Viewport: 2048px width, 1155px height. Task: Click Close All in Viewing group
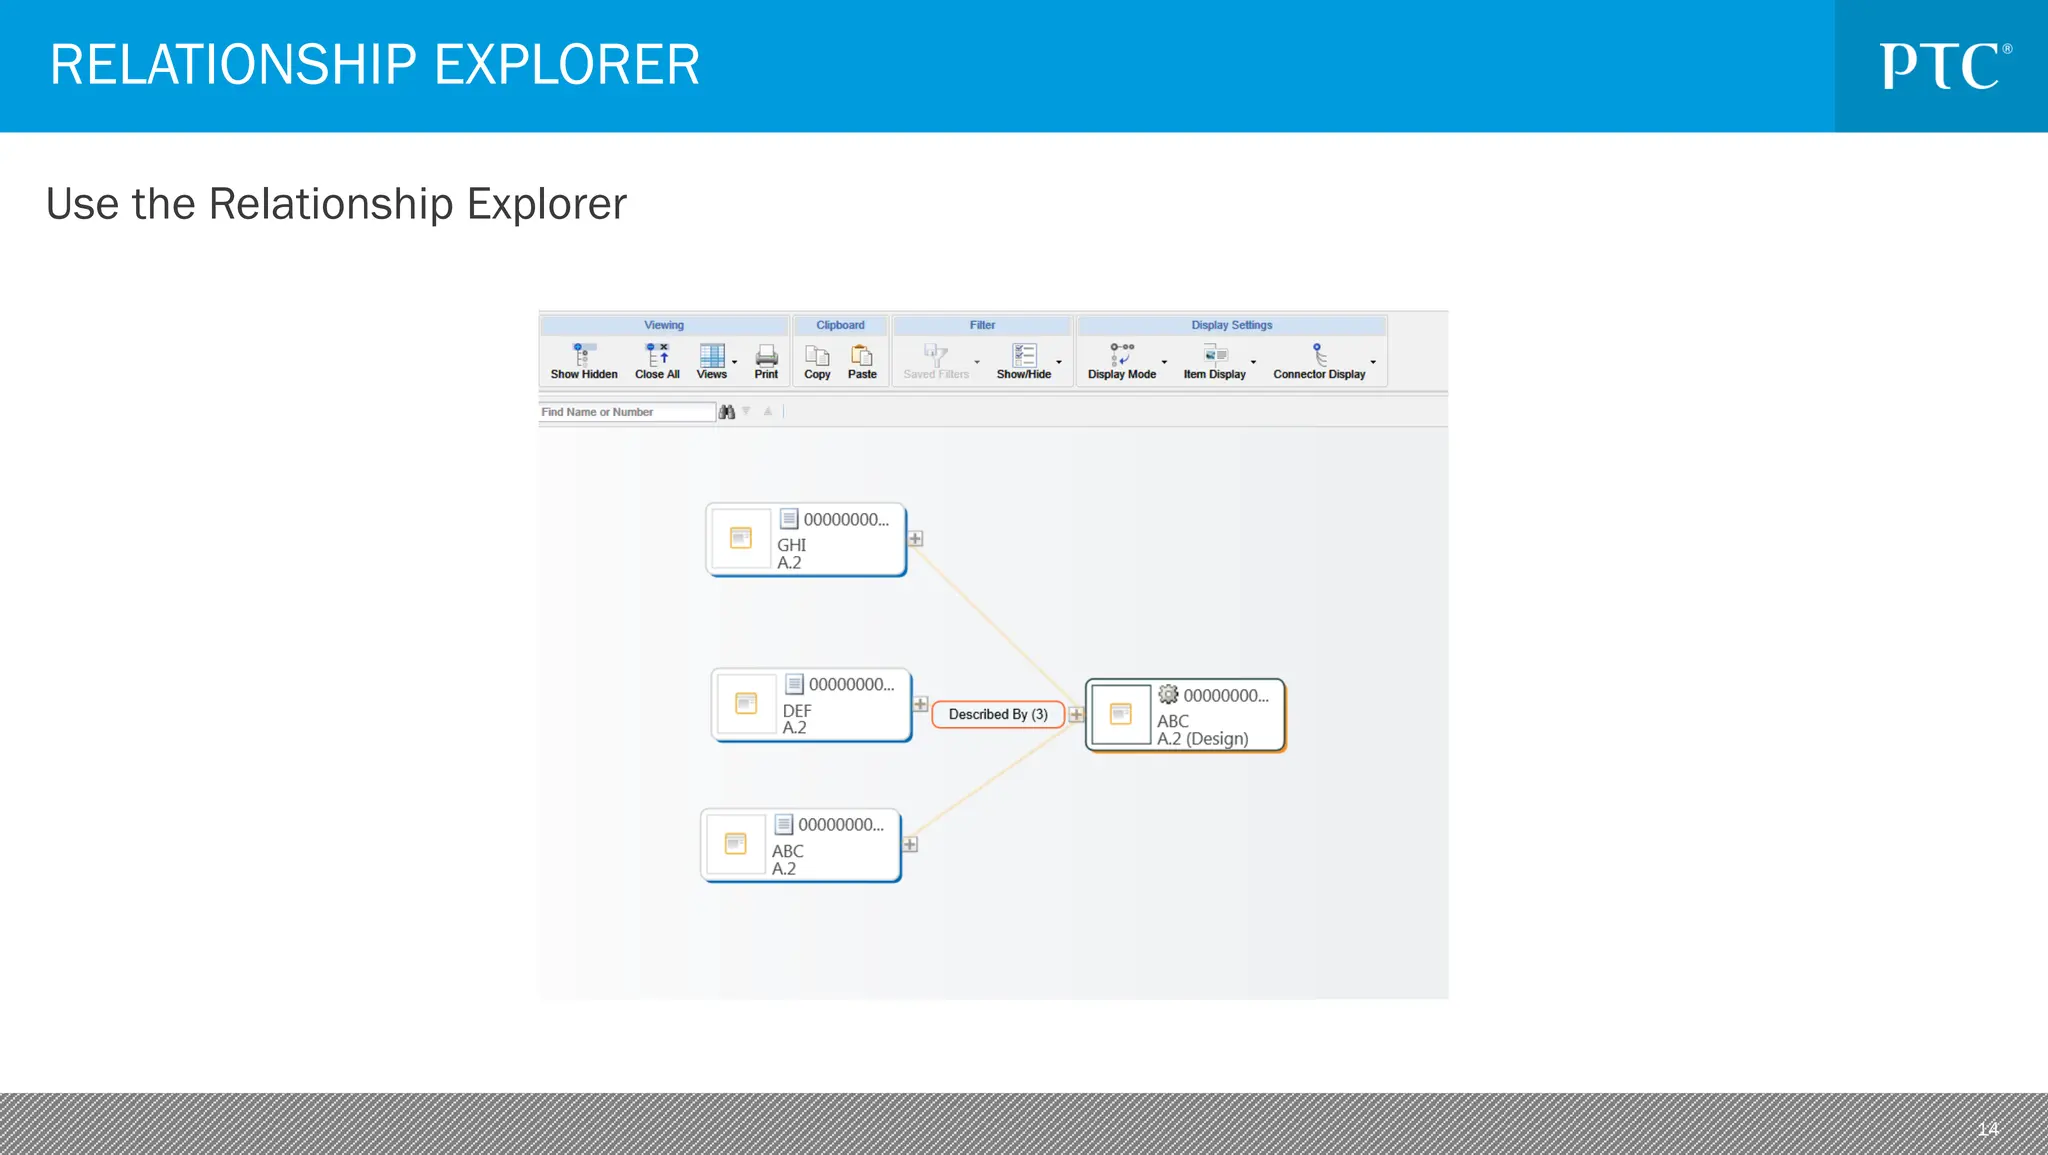[x=657, y=356]
